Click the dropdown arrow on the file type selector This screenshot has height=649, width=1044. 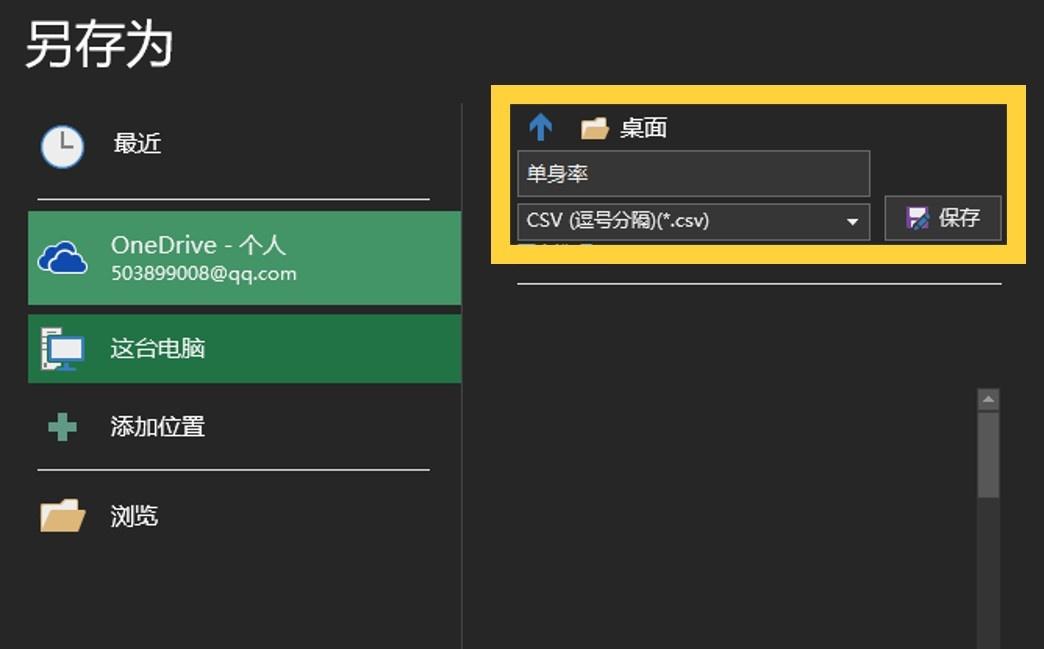pyautogui.click(x=853, y=221)
